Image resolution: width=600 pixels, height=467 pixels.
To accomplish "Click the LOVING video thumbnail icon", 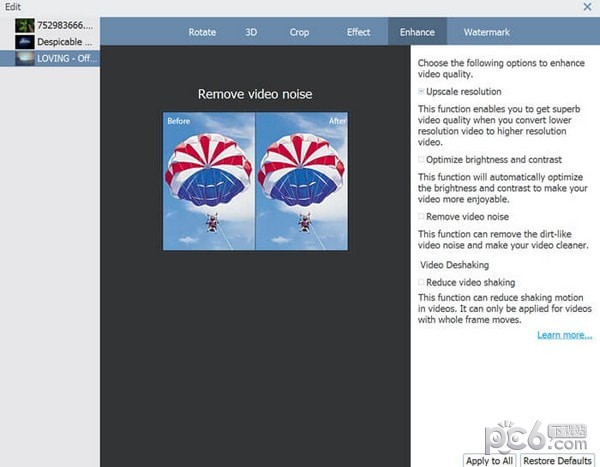I will point(26,59).
